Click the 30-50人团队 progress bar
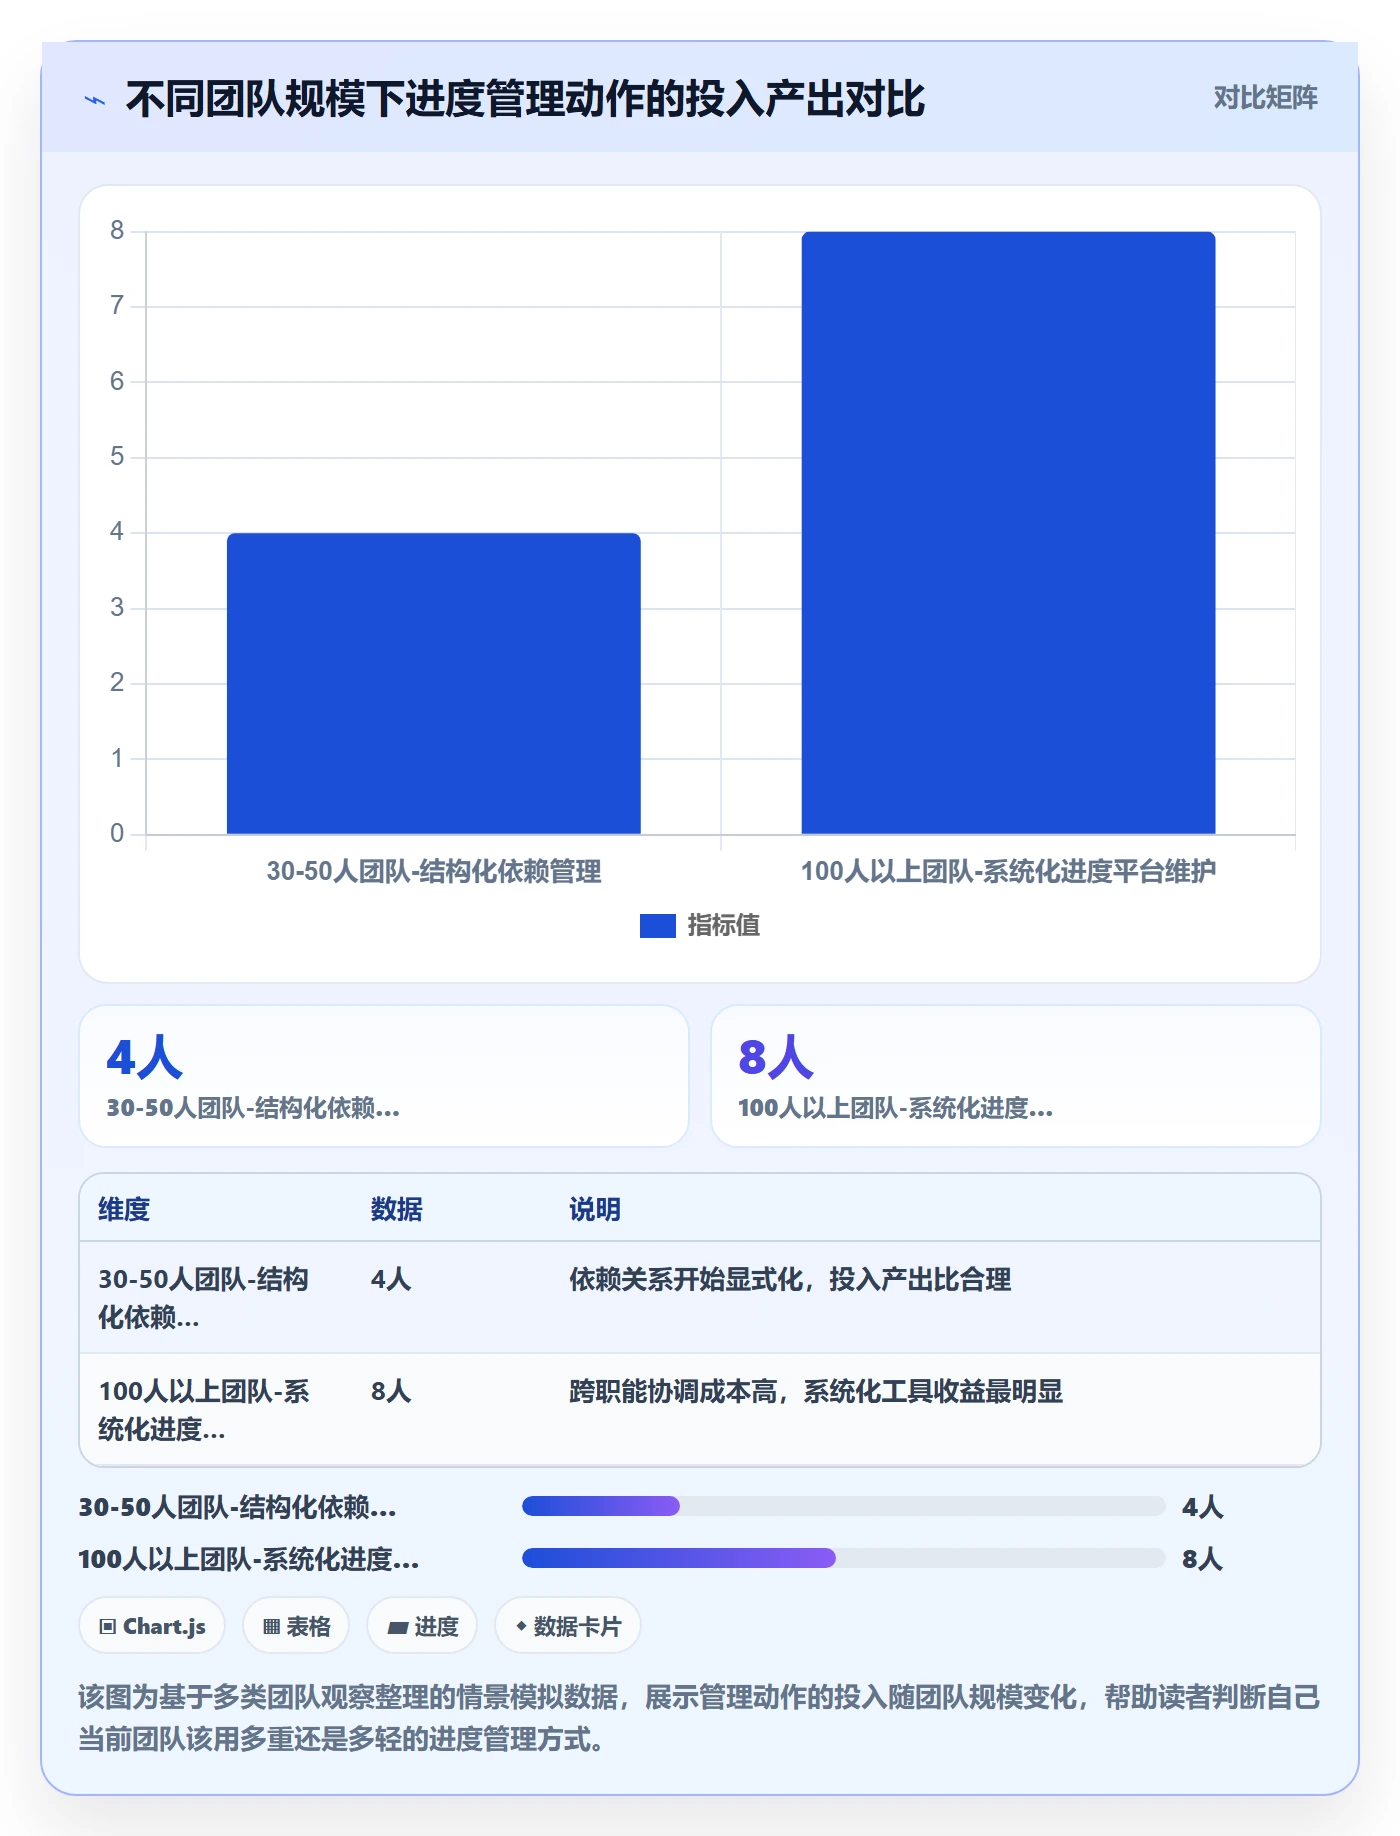Image resolution: width=1400 pixels, height=1836 pixels. 843,1506
